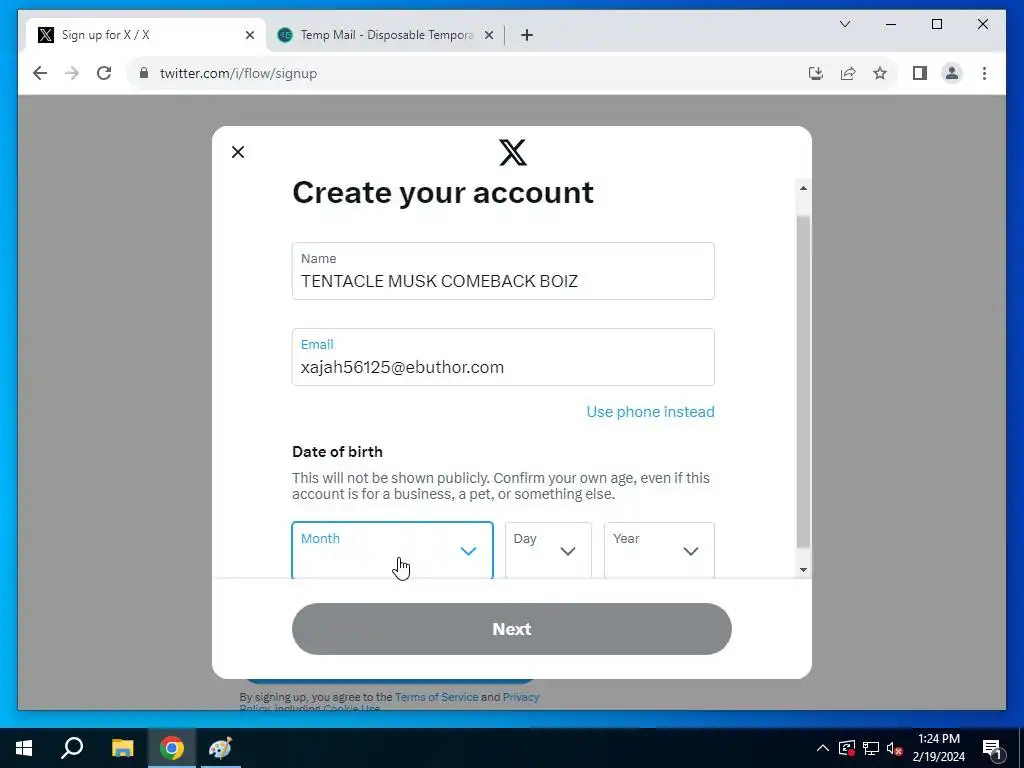Click the browser forward arrow

[72, 73]
